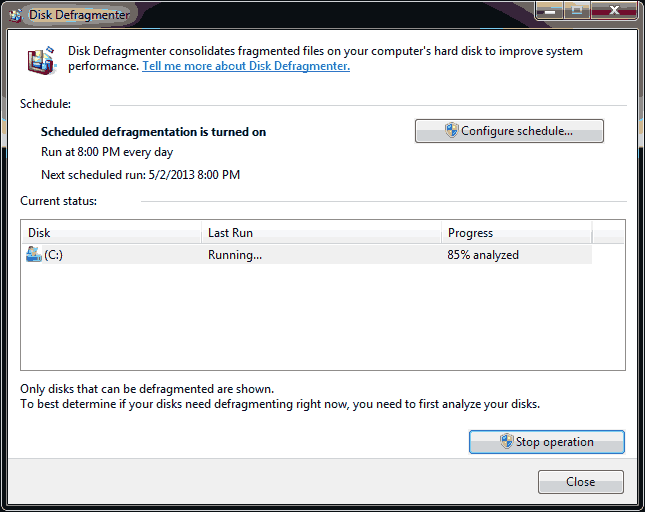Click the large defragmenter icon beside description
Screen dimensions: 645x512
pos(41,59)
